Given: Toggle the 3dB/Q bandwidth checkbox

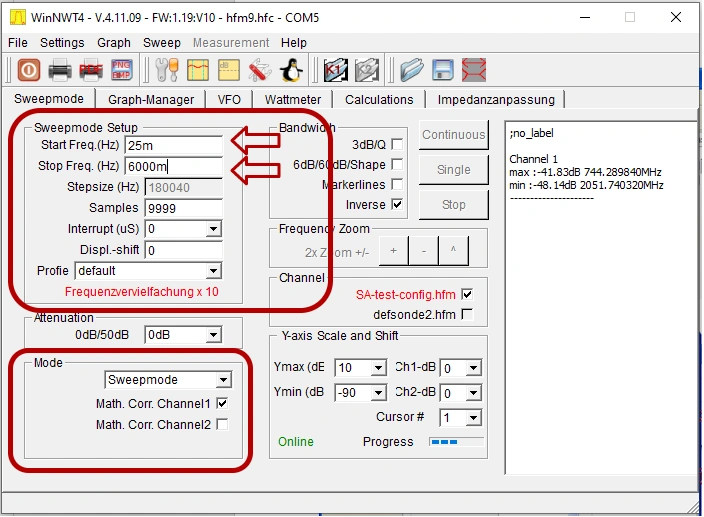Looking at the screenshot, I should pyautogui.click(x=397, y=144).
